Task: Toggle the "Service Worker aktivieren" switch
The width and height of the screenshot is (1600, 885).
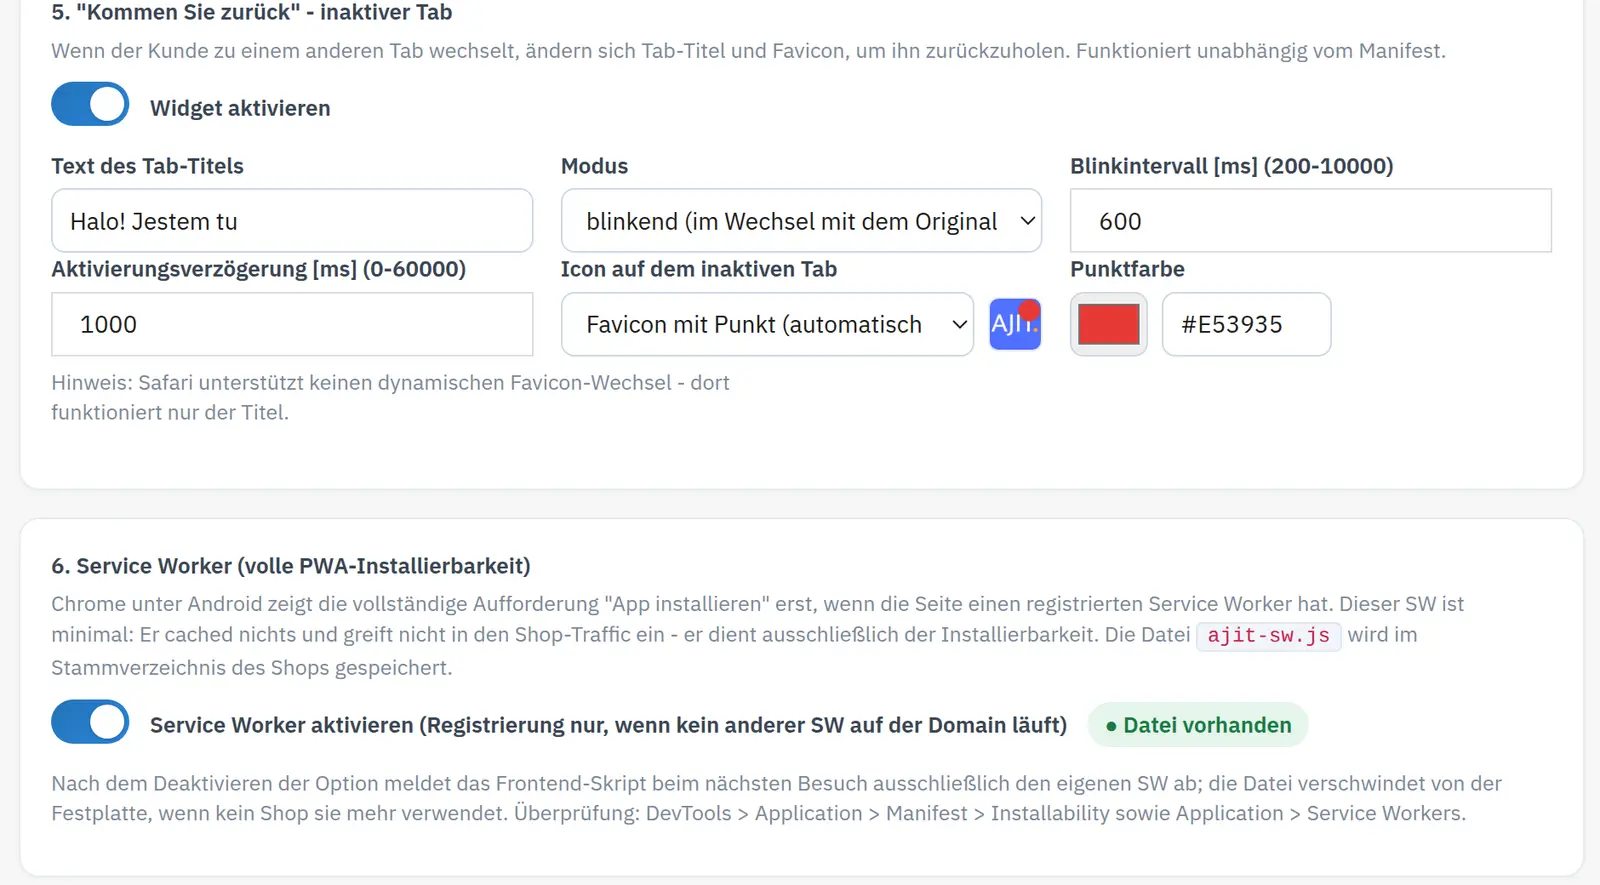Action: tap(90, 722)
